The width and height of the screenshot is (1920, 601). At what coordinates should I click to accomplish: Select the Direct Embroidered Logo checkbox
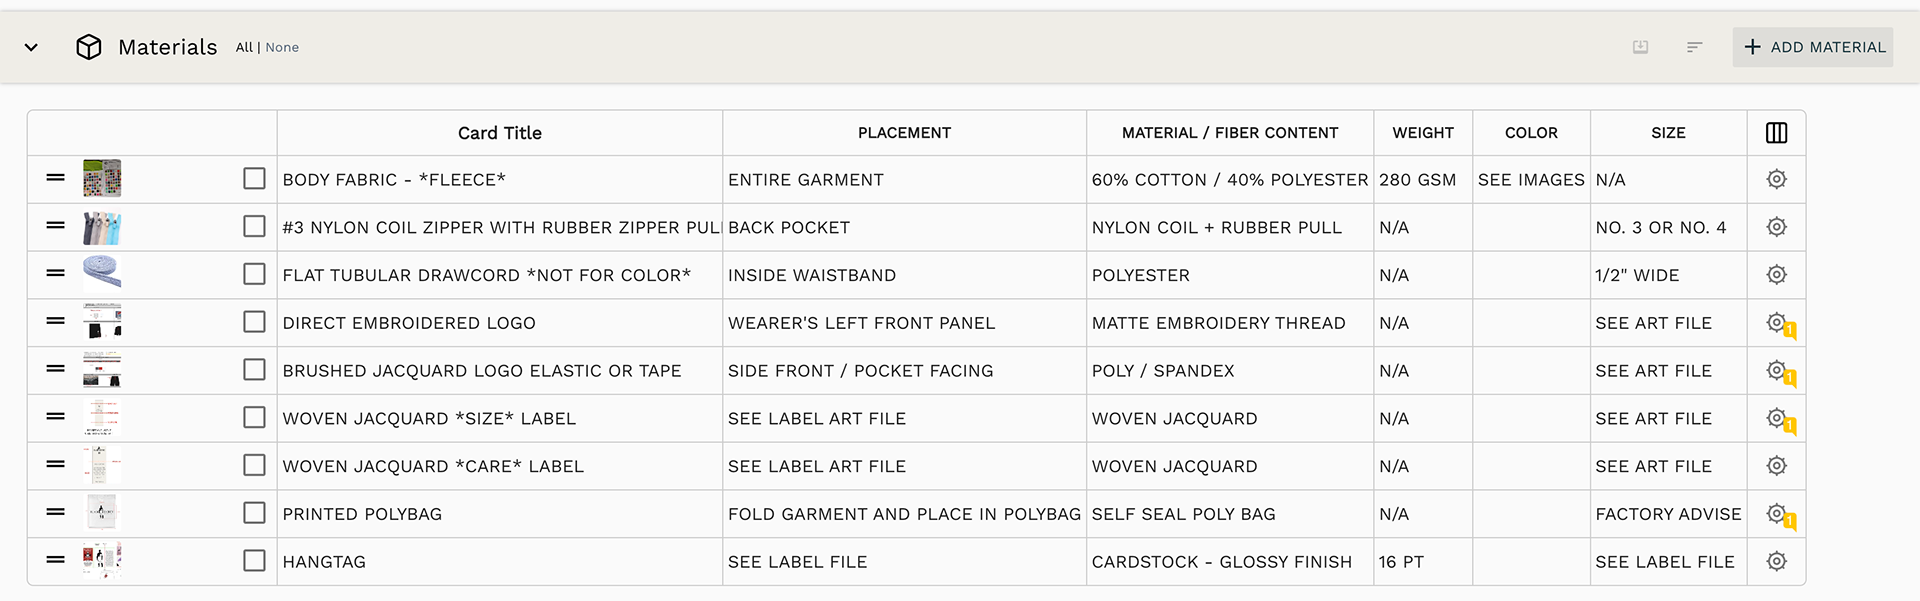pos(254,322)
